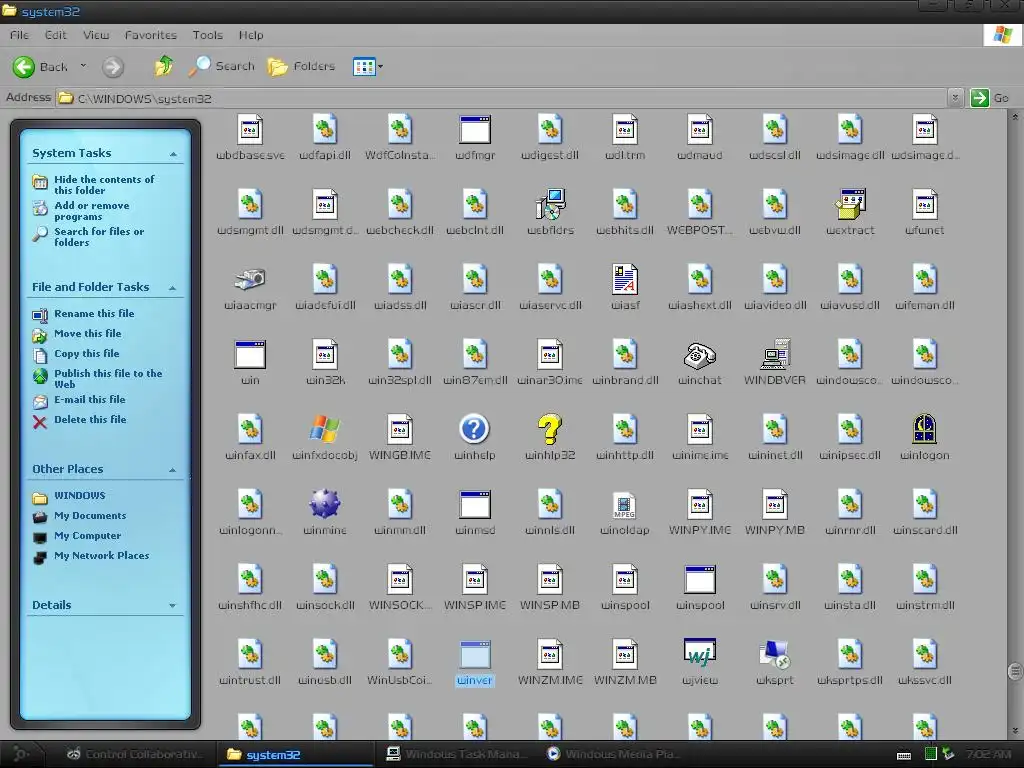Select the winfxdocobj Windows flag icon

pos(325,429)
